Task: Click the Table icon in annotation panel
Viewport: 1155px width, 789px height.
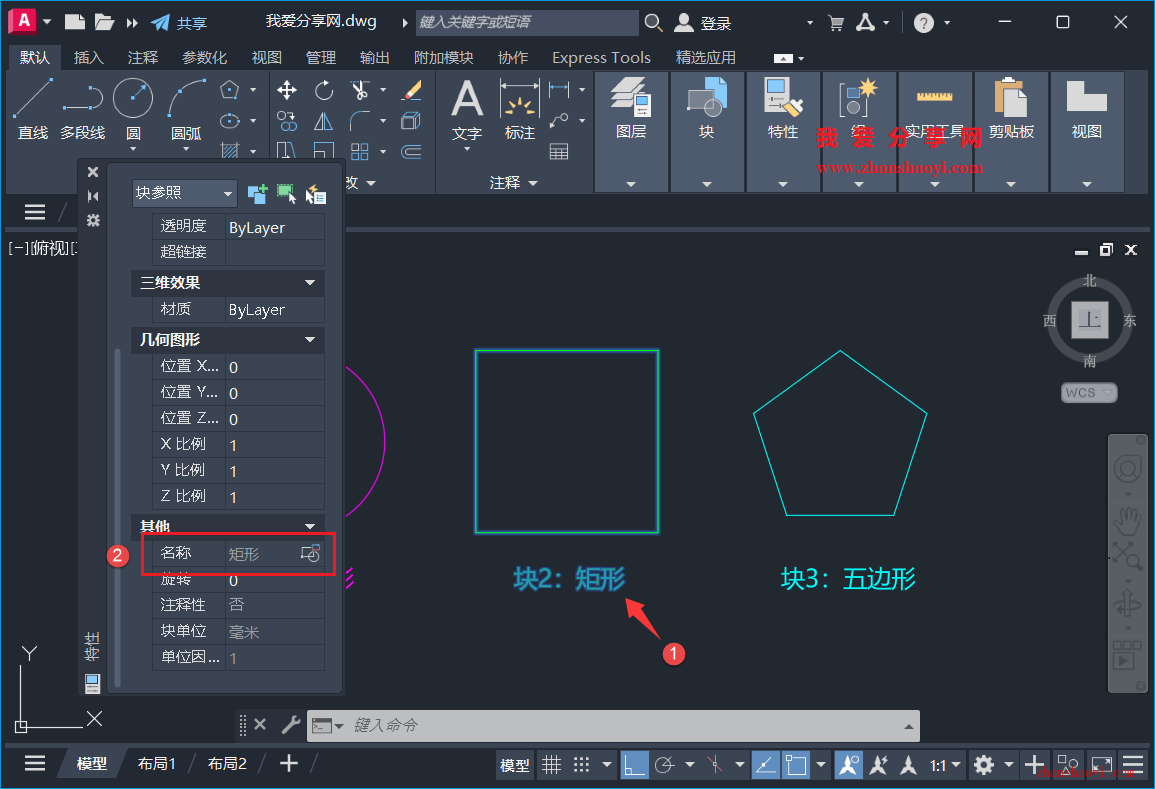Action: [559, 152]
